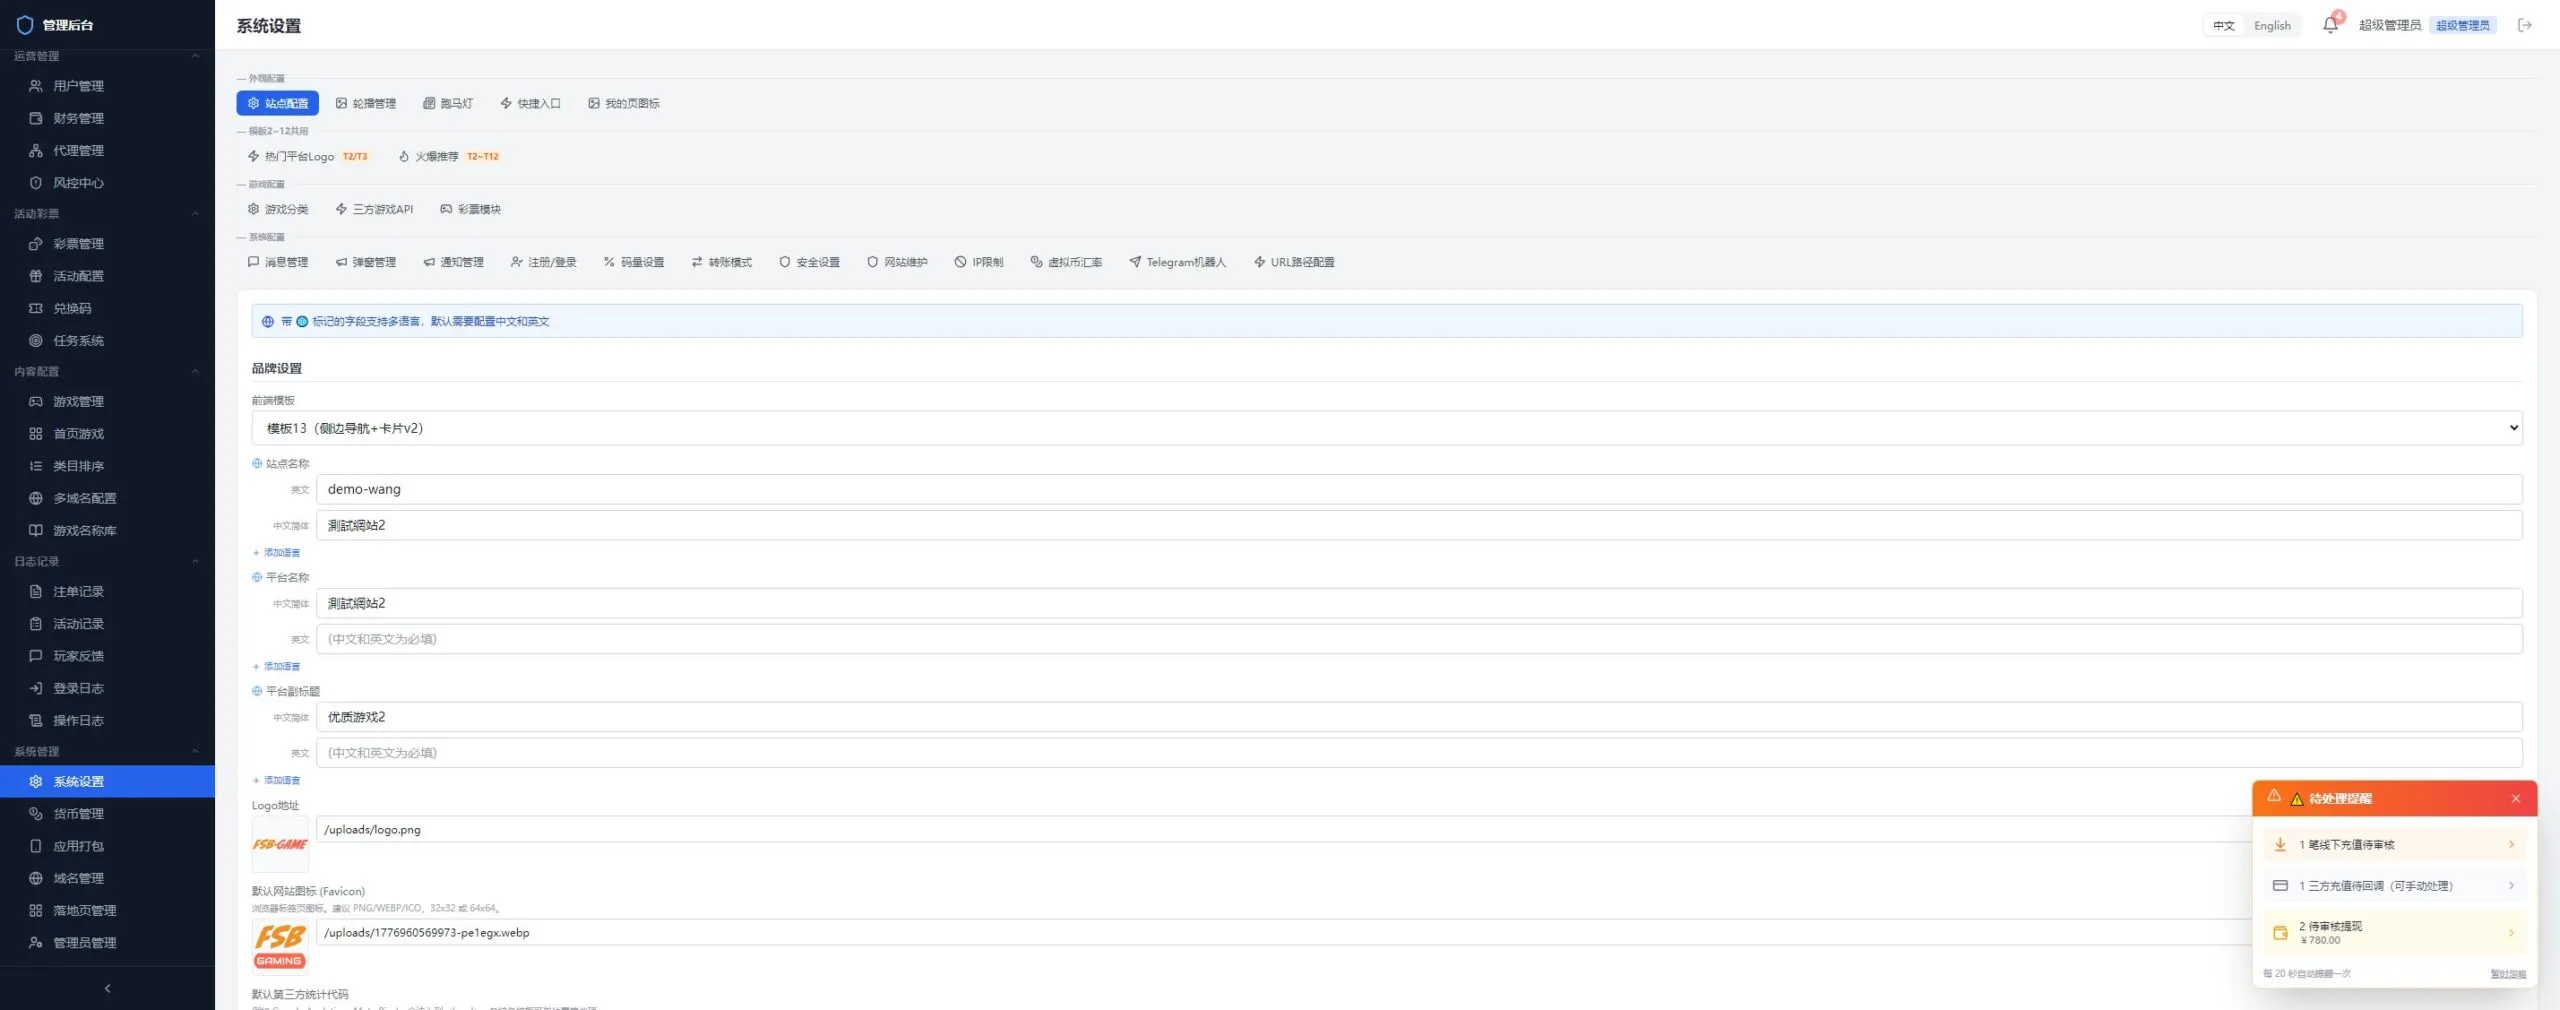Viewport: 2560px width, 1010px height.
Task: Open the notification bell
Action: (2330, 25)
